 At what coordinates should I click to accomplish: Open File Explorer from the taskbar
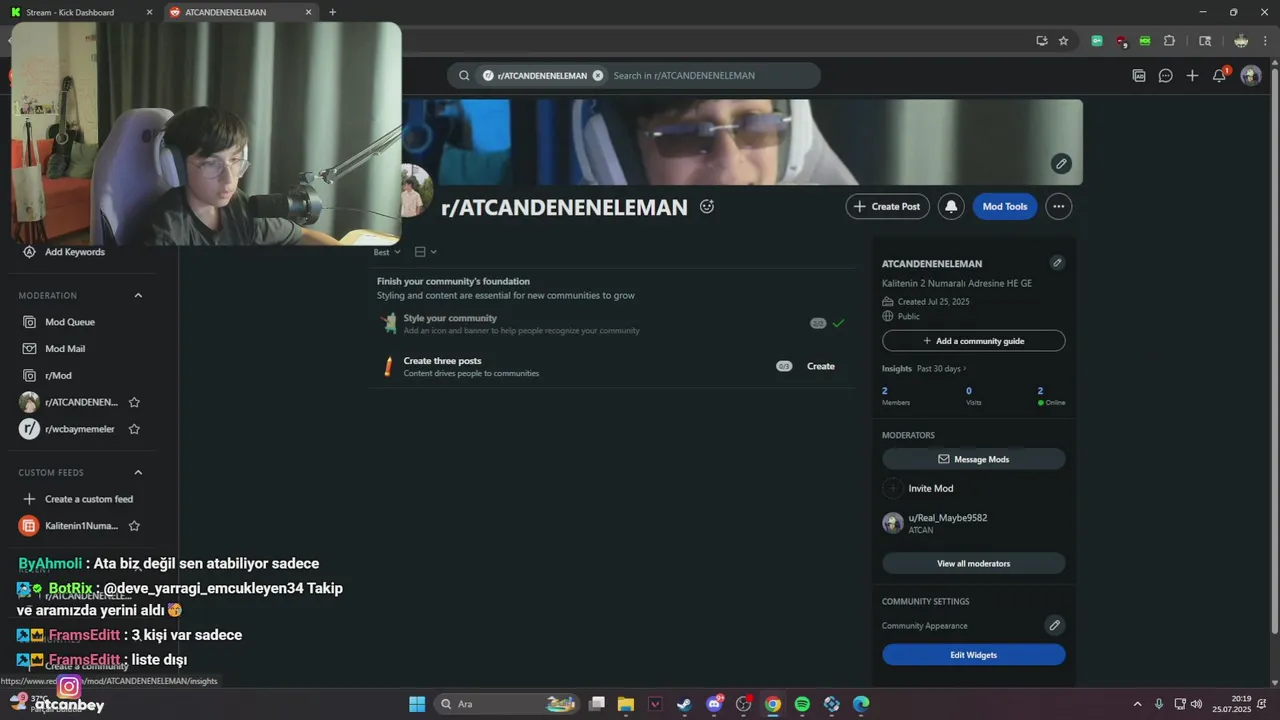(625, 704)
